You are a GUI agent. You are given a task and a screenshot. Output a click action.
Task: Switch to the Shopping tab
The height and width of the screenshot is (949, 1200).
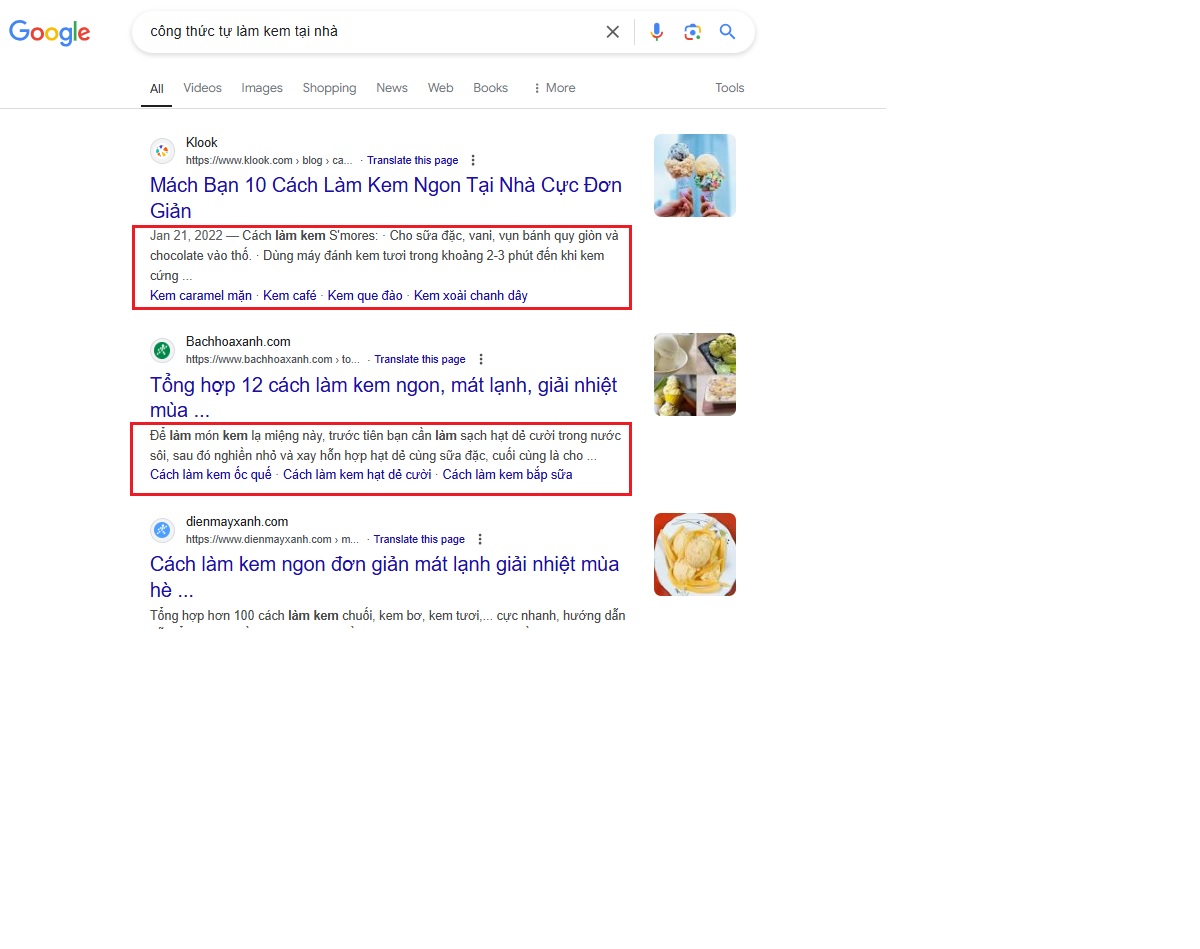click(x=329, y=88)
